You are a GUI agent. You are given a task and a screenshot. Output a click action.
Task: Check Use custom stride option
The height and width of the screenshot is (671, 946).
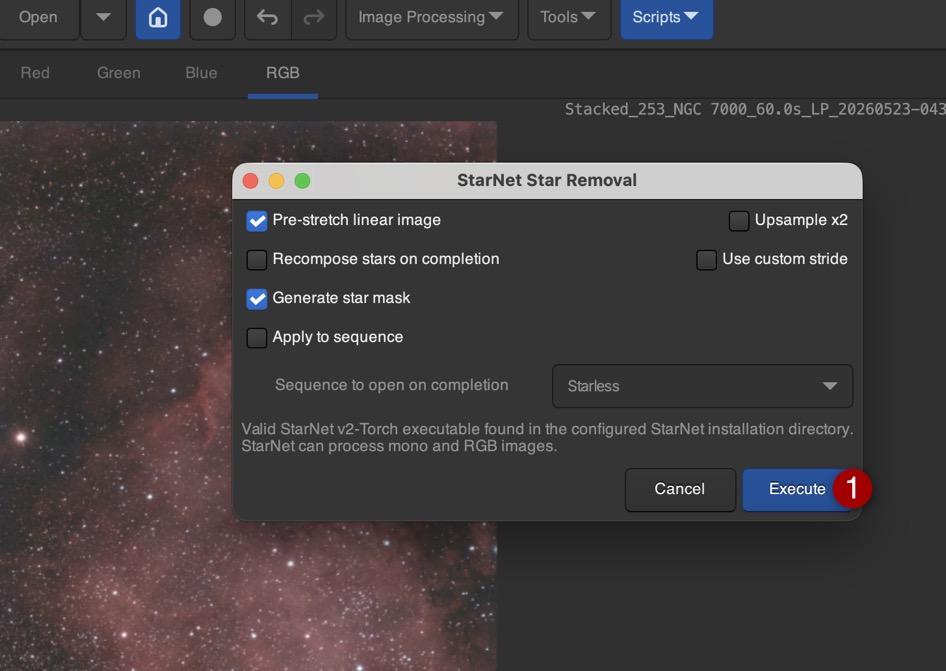pyautogui.click(x=706, y=260)
